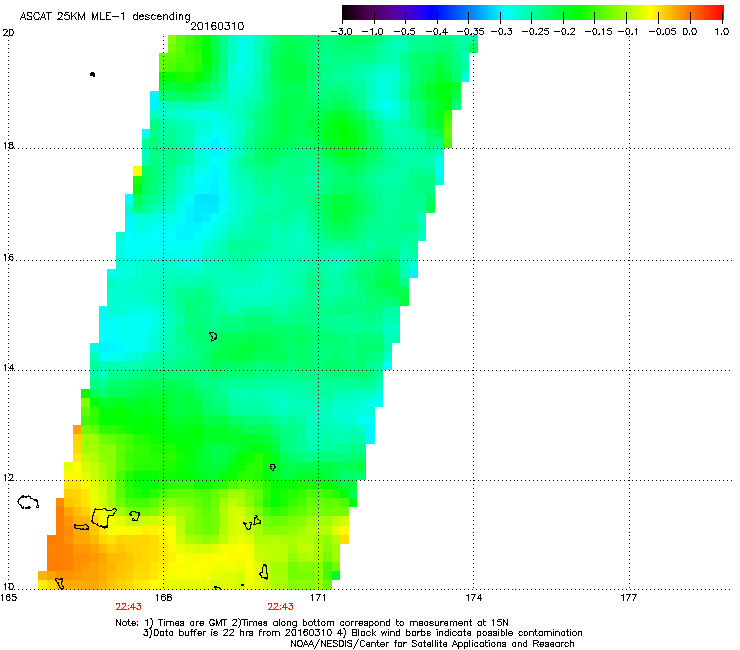The height and width of the screenshot is (650, 740).
Task: Click the colorbar label "1.0"
Action: coord(721,32)
